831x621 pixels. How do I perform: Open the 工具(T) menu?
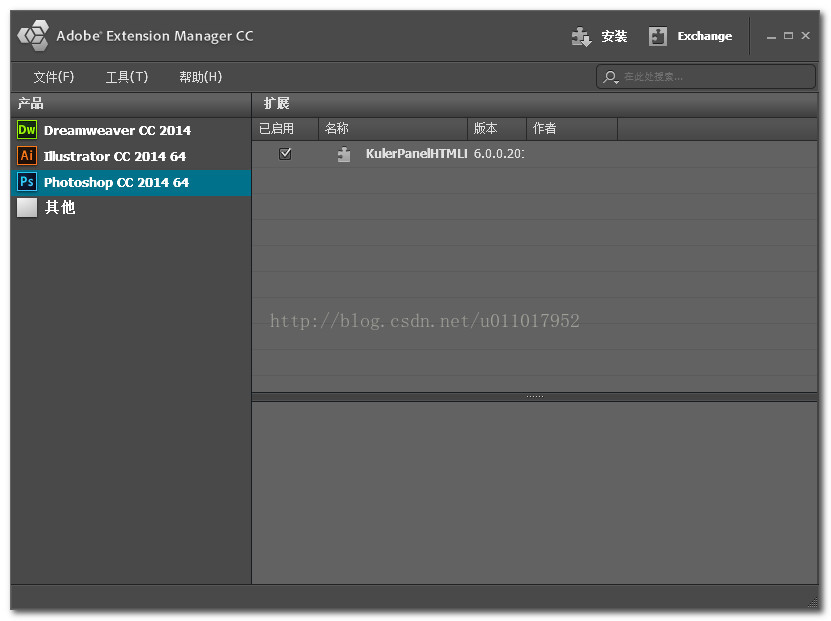(127, 77)
